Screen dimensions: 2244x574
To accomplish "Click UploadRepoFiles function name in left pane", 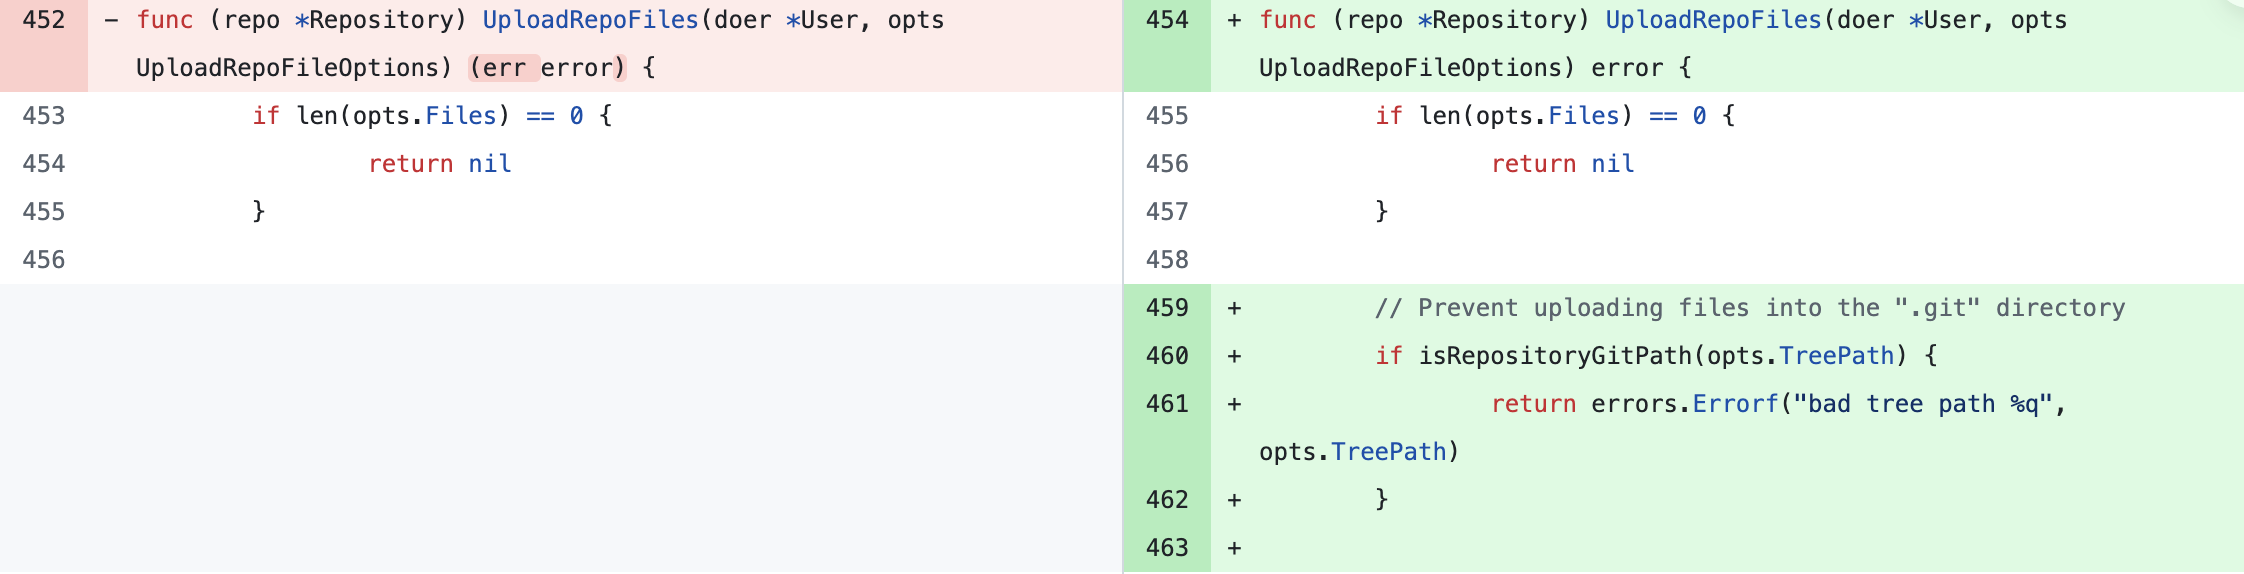I will tap(590, 20).
